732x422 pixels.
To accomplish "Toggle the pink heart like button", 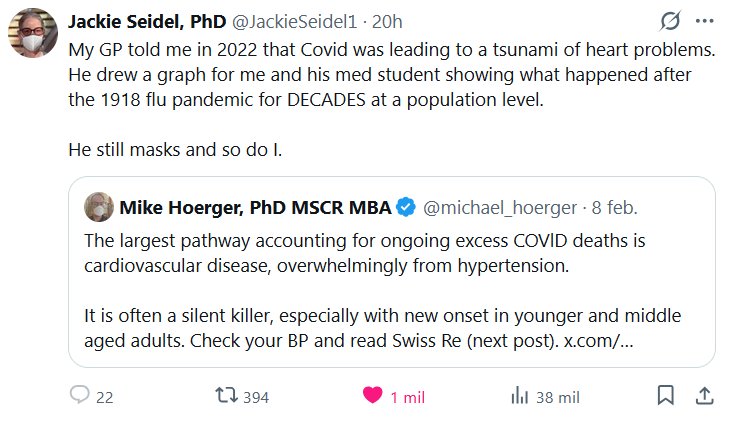I will click(372, 396).
